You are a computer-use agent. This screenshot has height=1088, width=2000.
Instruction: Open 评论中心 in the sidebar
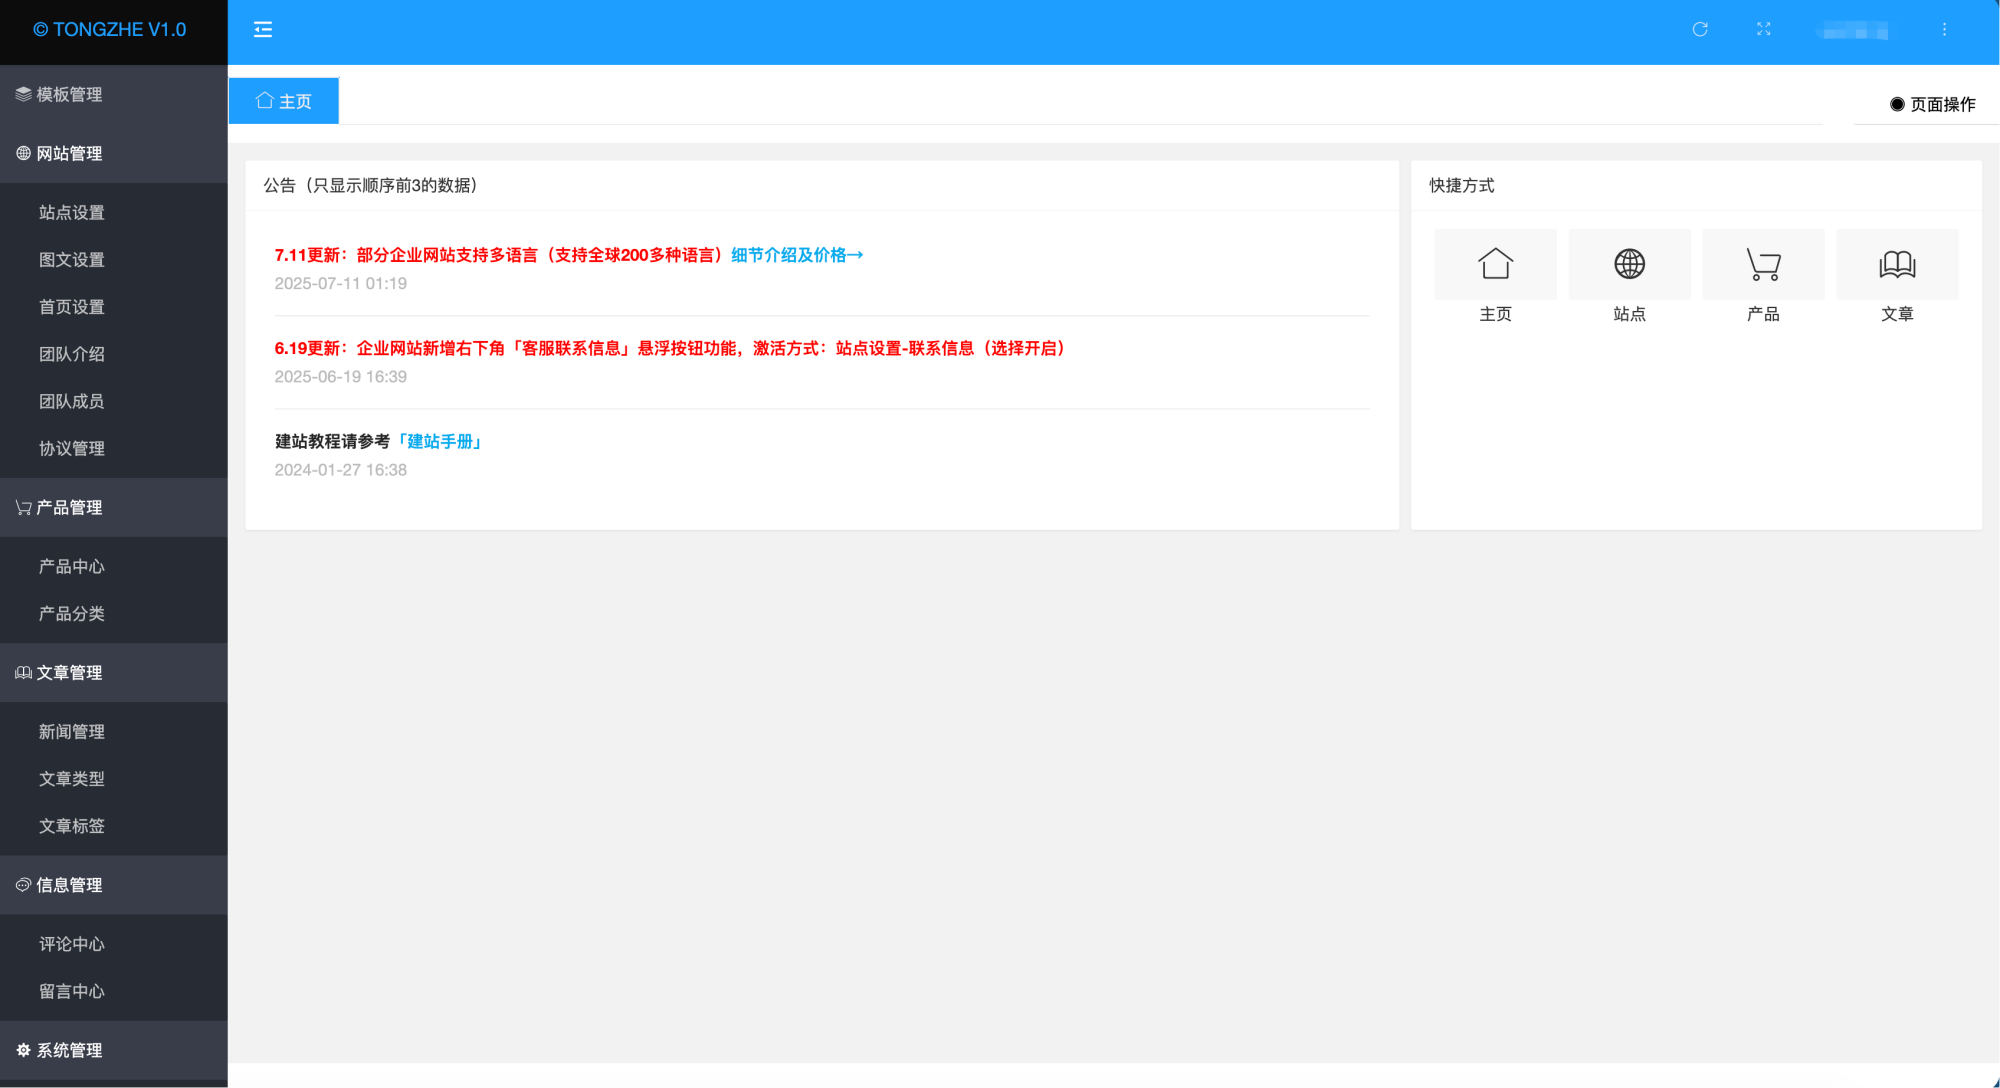(x=114, y=944)
